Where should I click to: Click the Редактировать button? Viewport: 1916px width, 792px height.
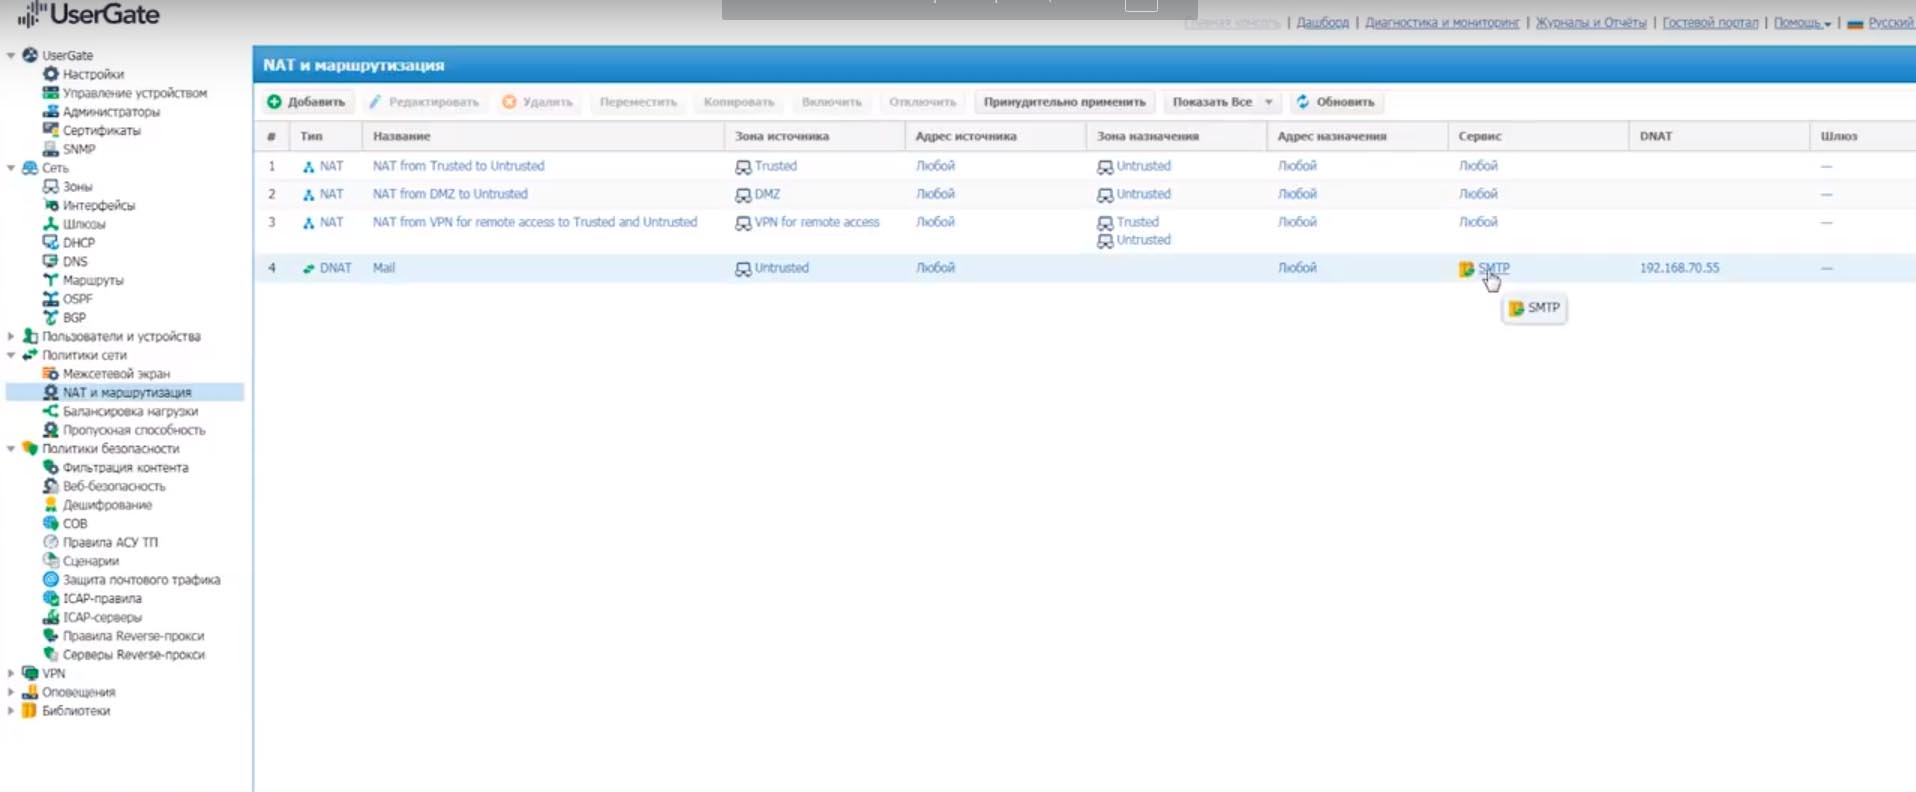tap(424, 102)
